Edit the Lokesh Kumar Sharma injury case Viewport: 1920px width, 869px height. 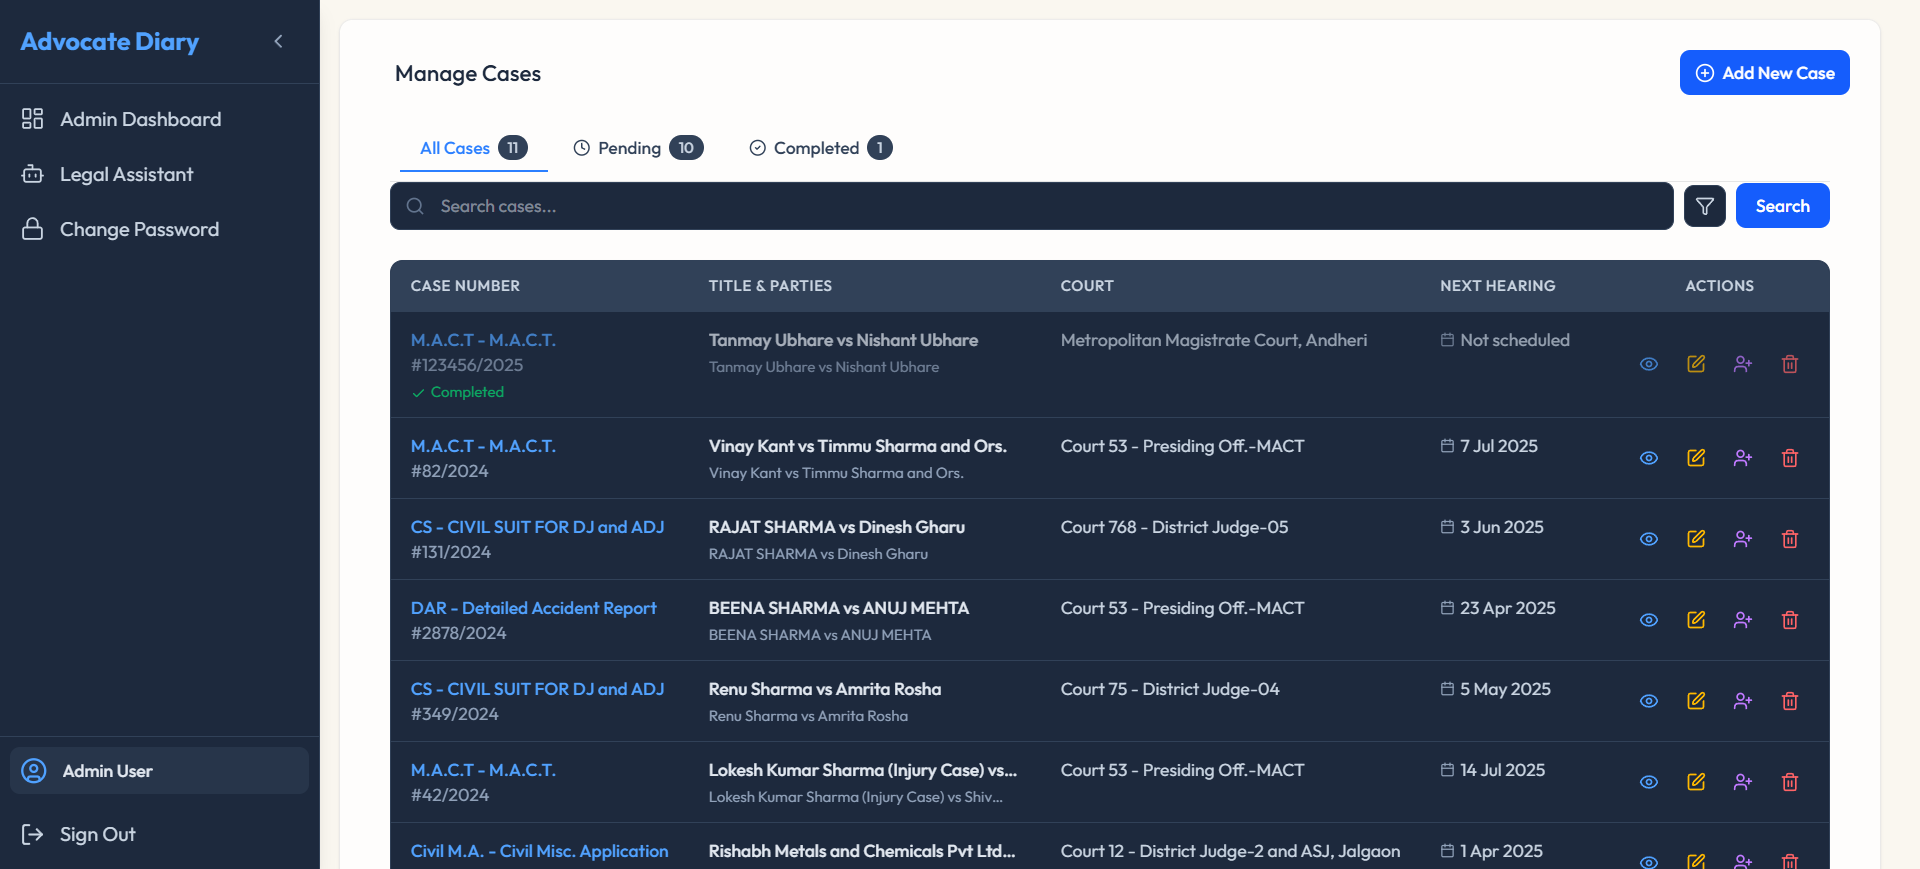coord(1696,782)
